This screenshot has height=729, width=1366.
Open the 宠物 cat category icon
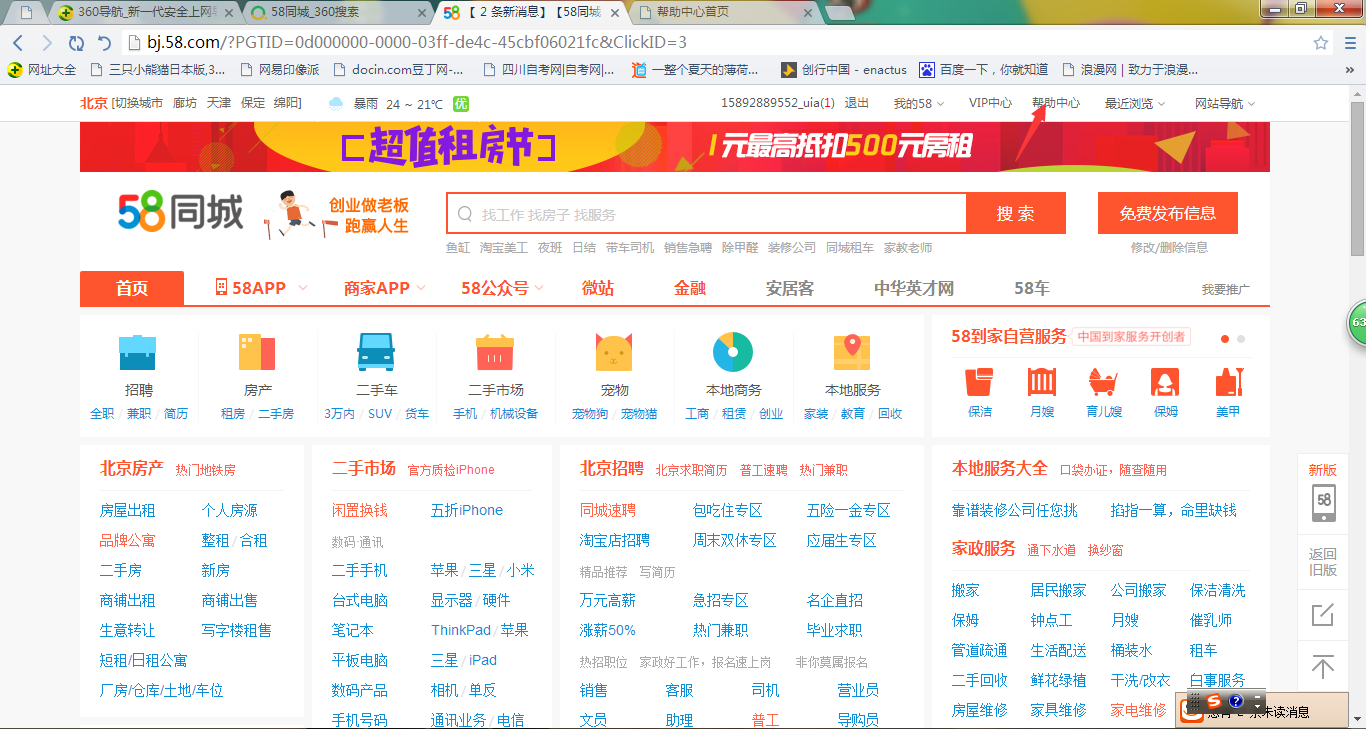(614, 353)
